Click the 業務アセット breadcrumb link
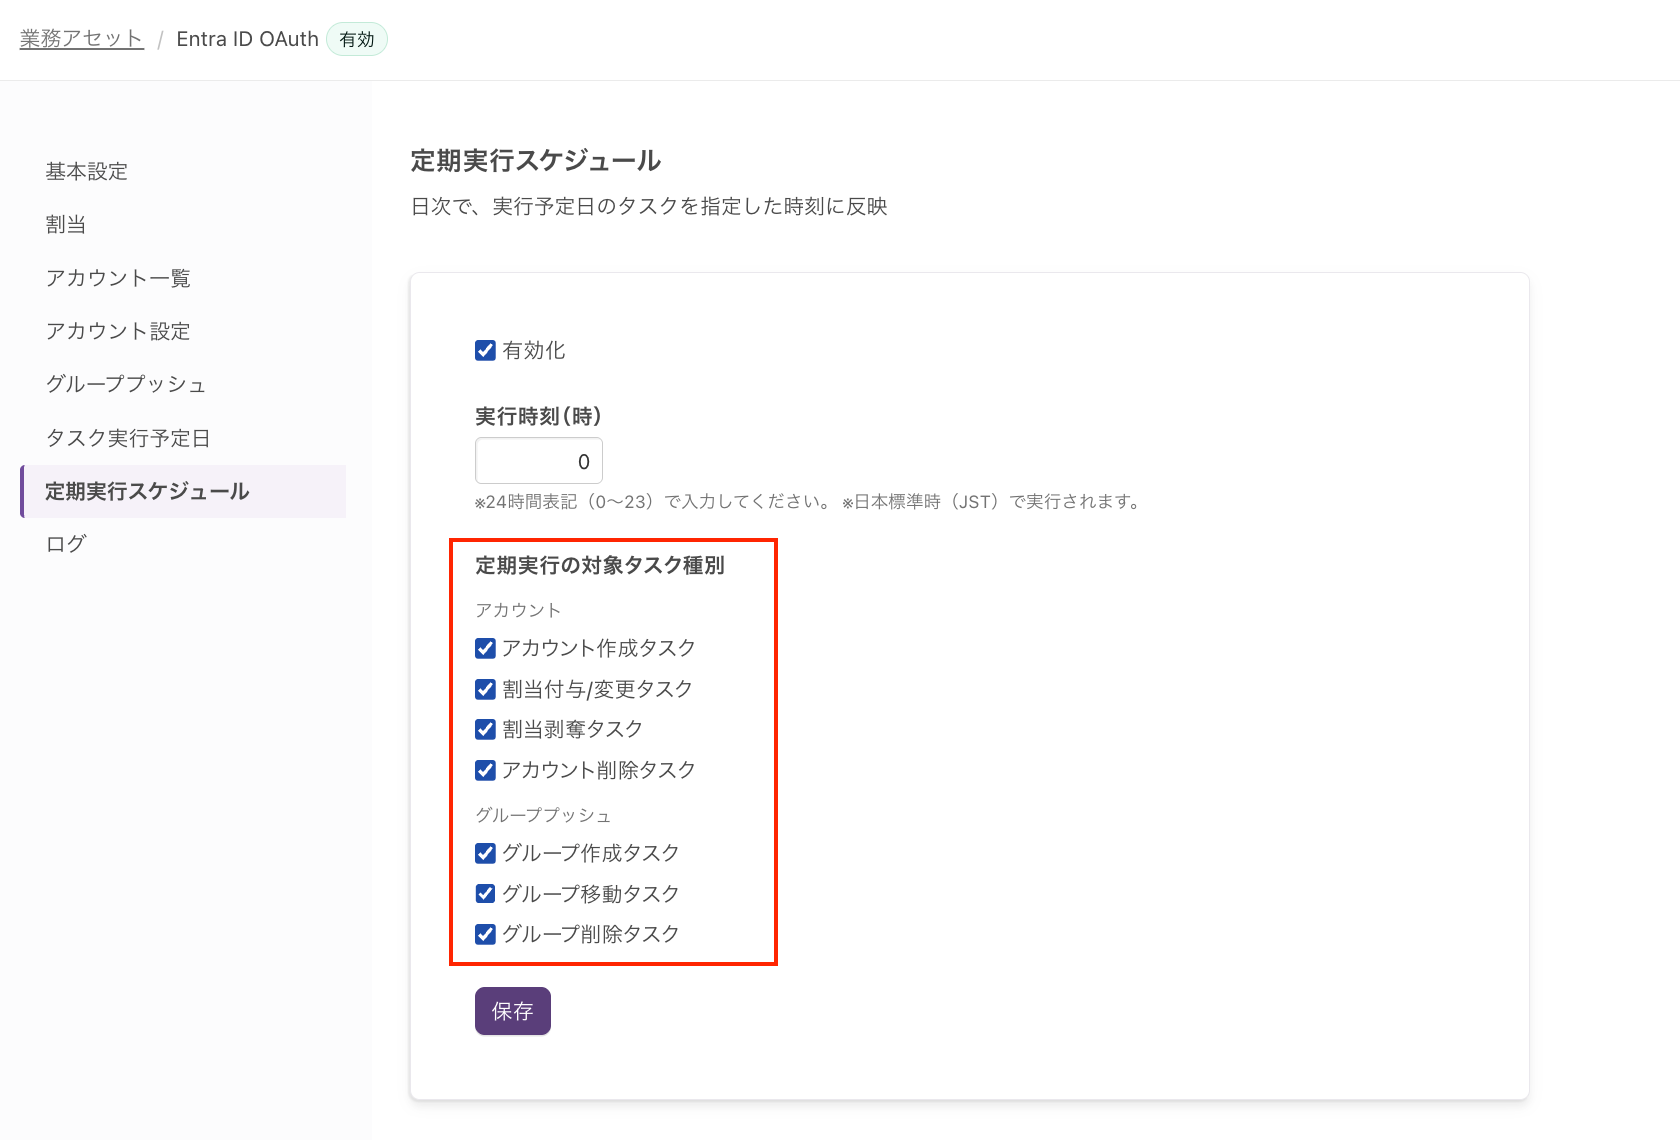 81,39
